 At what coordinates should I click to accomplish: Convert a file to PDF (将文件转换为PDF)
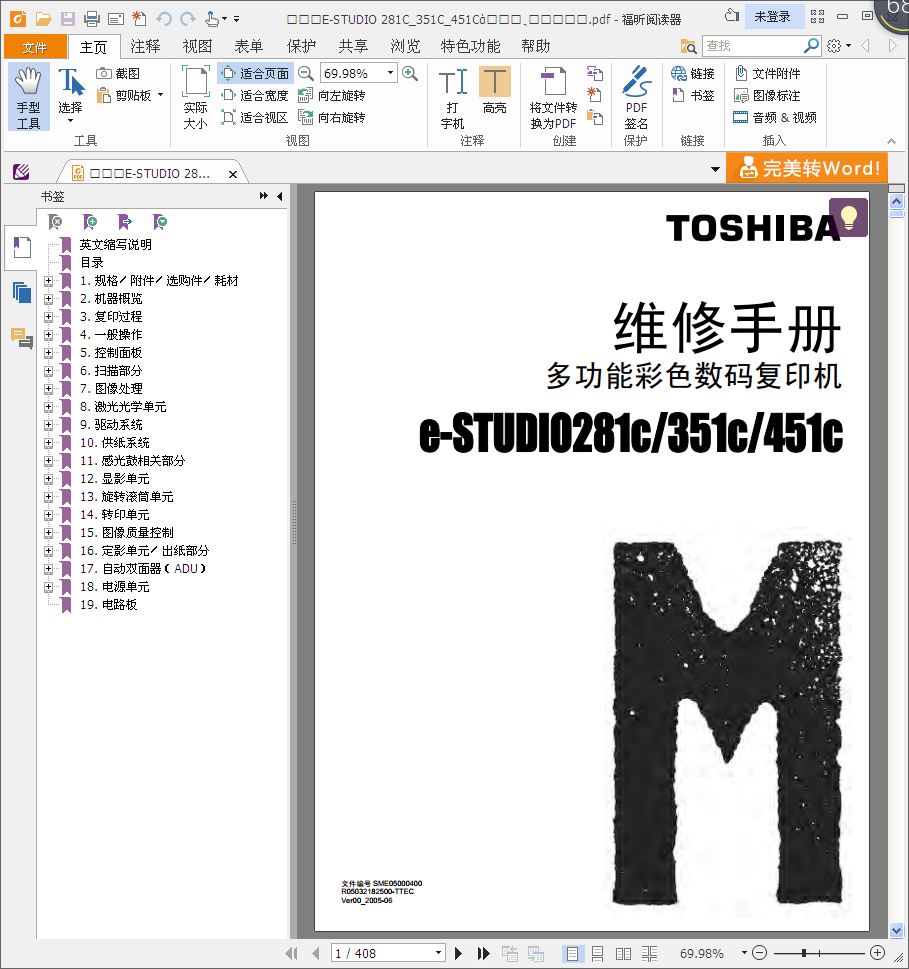point(553,98)
